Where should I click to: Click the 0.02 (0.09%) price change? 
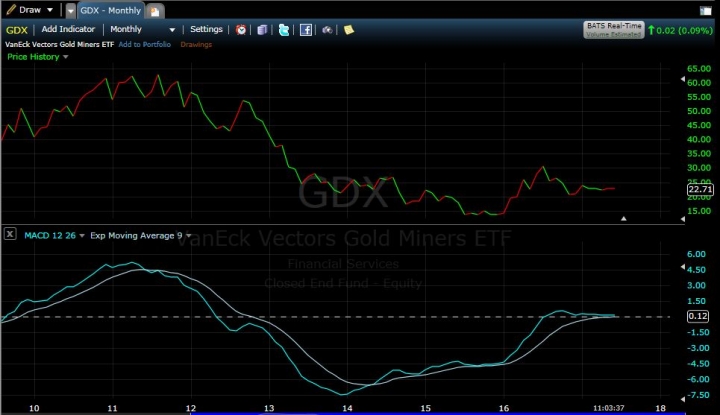680,30
